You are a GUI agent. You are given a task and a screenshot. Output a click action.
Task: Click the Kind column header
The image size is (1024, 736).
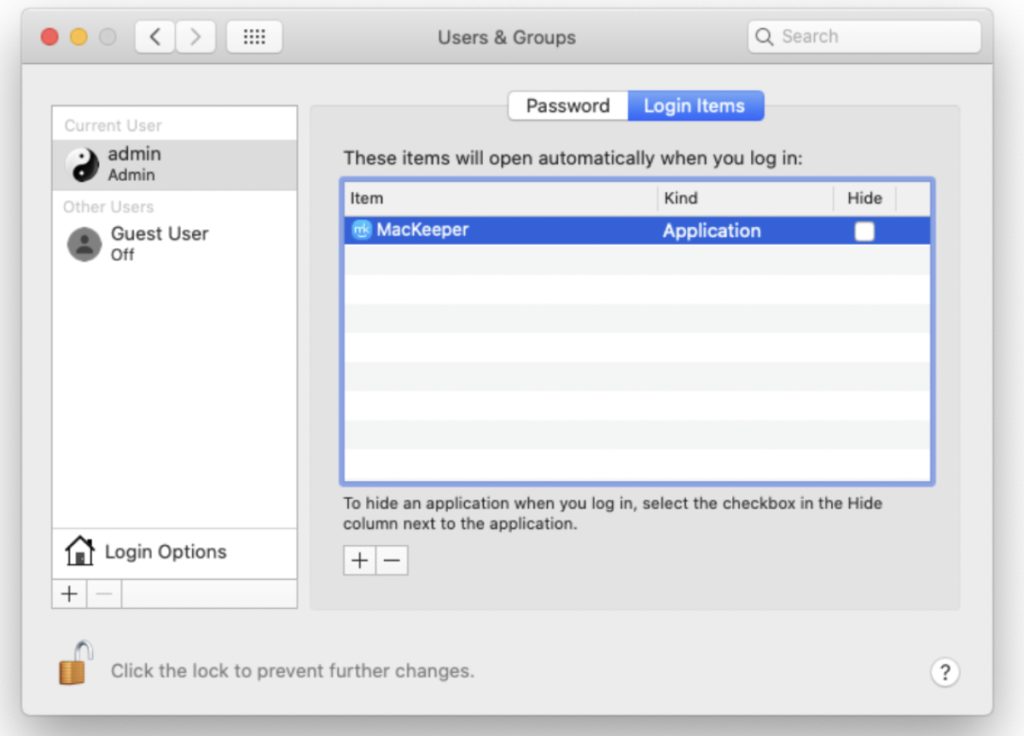pos(745,198)
